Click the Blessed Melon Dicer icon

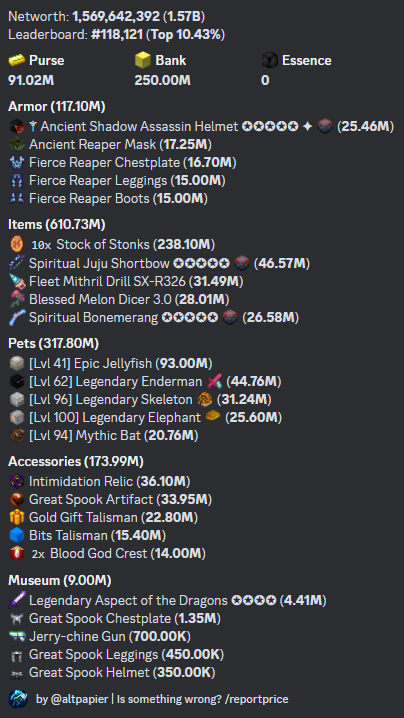tap(16, 299)
